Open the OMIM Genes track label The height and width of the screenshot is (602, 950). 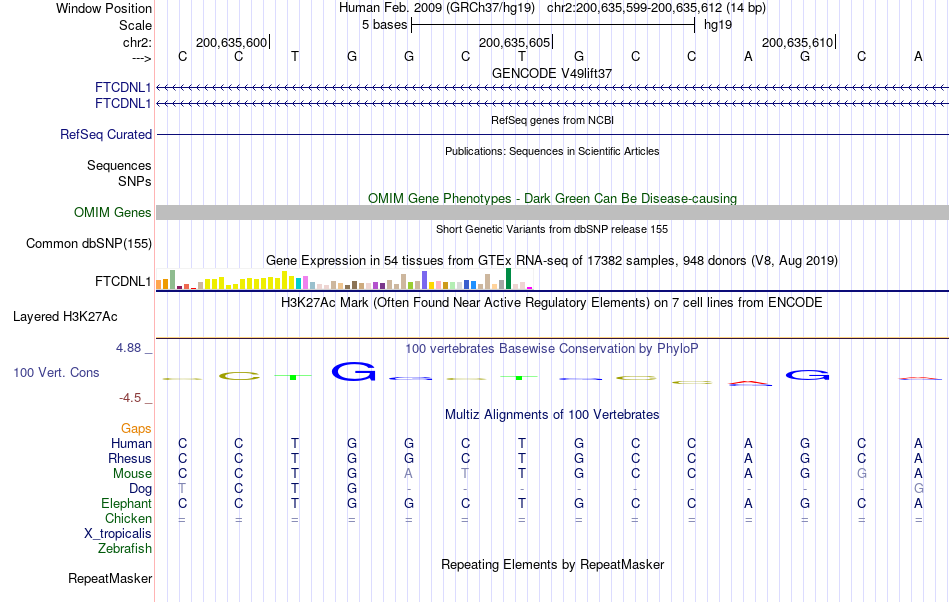112,213
